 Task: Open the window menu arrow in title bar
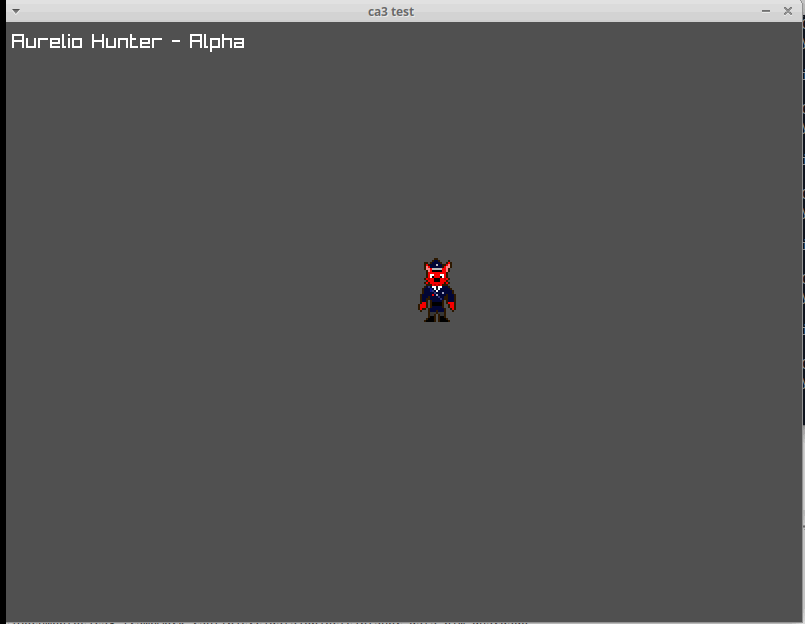[16, 11]
